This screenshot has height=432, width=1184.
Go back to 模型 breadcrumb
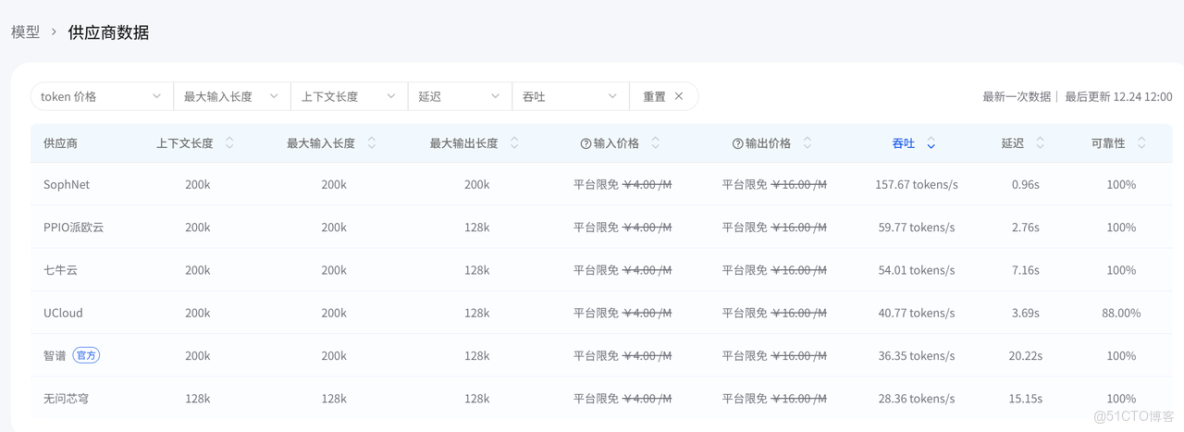(x=25, y=32)
